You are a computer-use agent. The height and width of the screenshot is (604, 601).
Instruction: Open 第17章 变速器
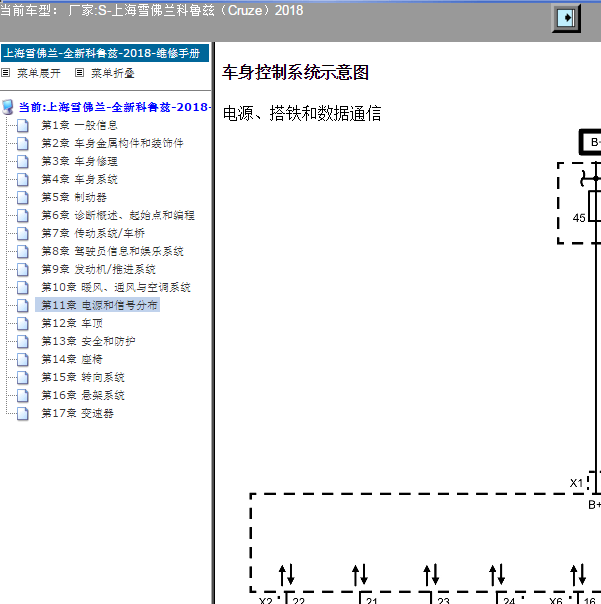click(x=77, y=413)
